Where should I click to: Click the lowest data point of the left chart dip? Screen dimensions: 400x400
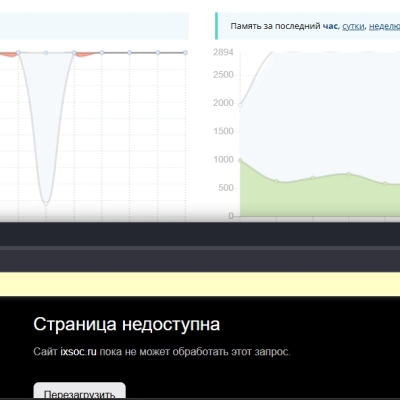(x=46, y=203)
